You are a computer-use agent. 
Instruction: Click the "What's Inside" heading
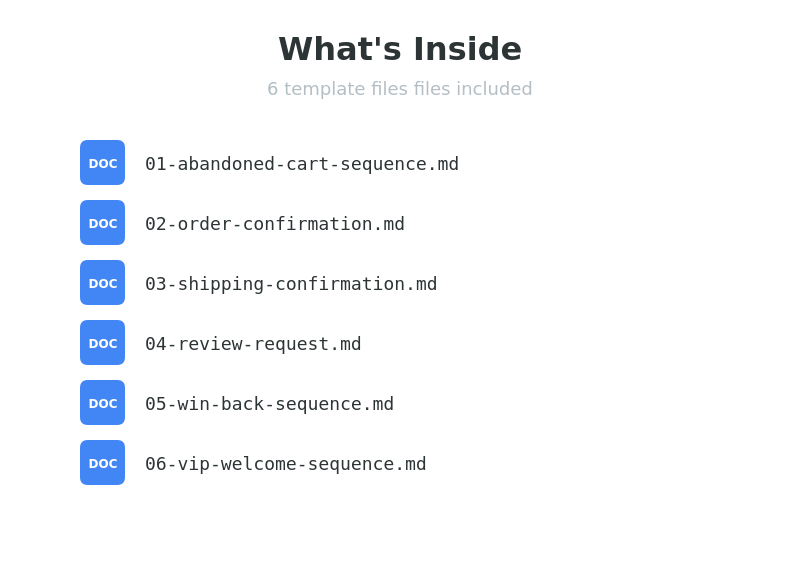400,49
